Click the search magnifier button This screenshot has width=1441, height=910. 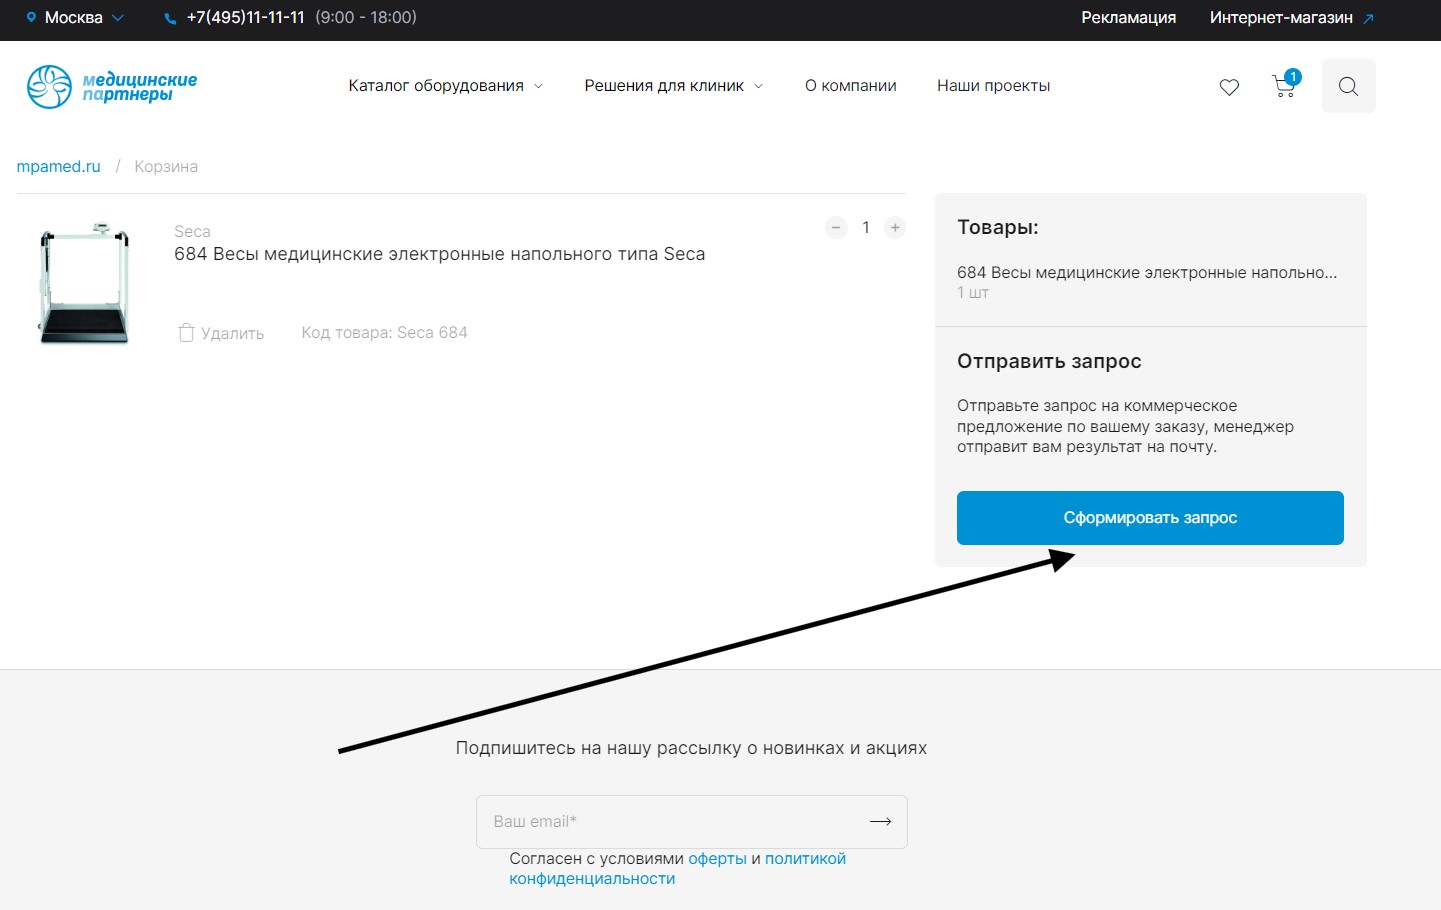[x=1348, y=86]
